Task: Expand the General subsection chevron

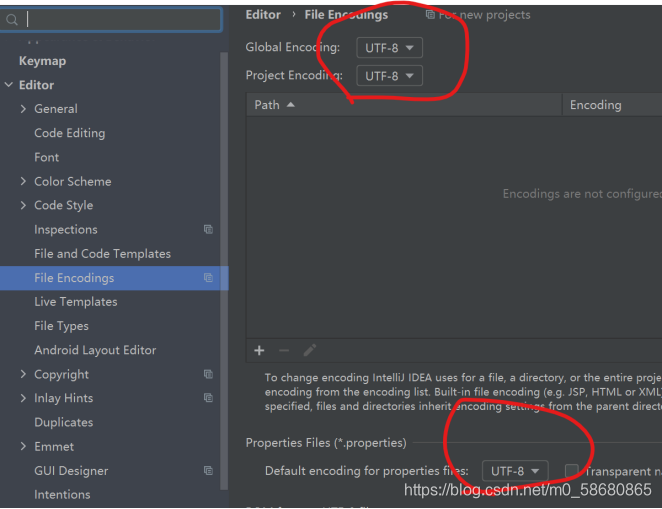Action: tap(23, 109)
